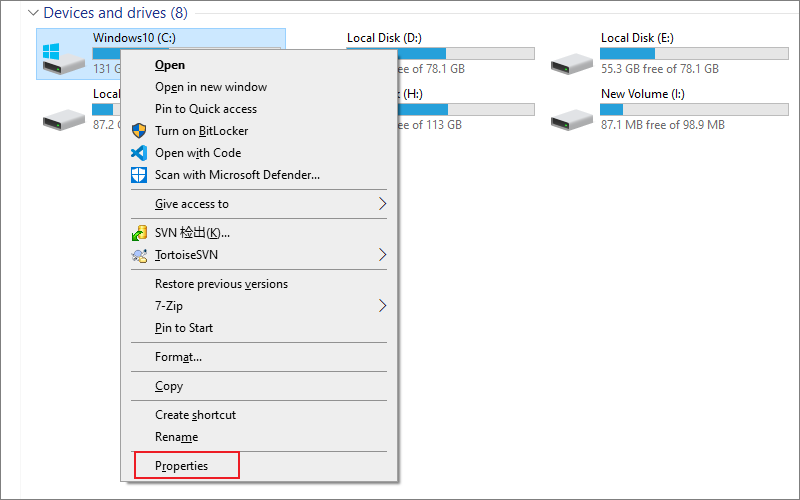This screenshot has height=500, width=800.
Task: Click the SVN checkout icon
Action: [139, 233]
